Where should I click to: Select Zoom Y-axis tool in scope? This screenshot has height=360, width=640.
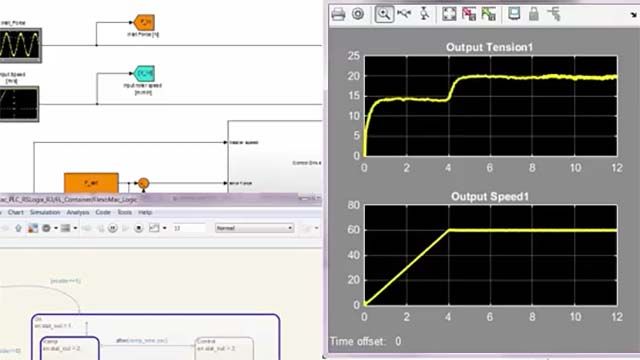(424, 14)
